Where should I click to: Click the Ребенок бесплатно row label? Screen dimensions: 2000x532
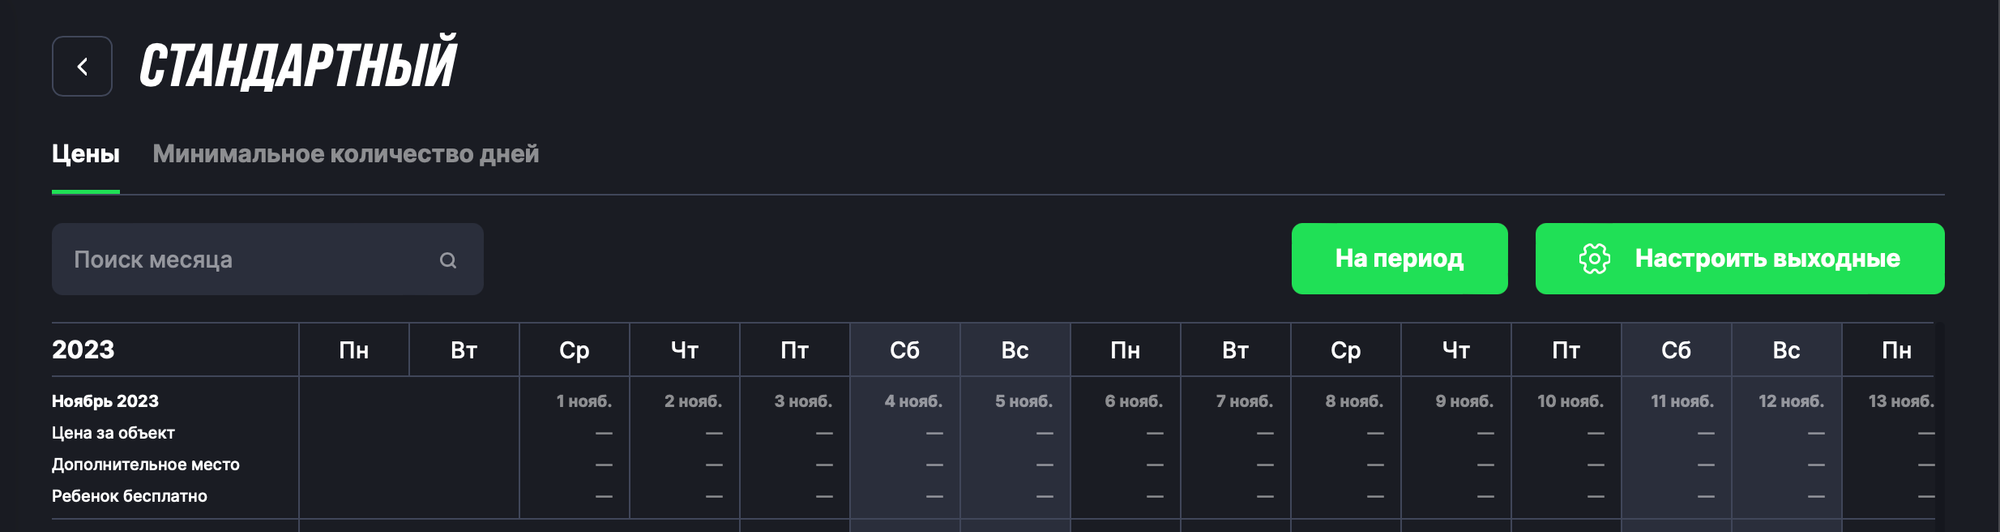coord(130,496)
